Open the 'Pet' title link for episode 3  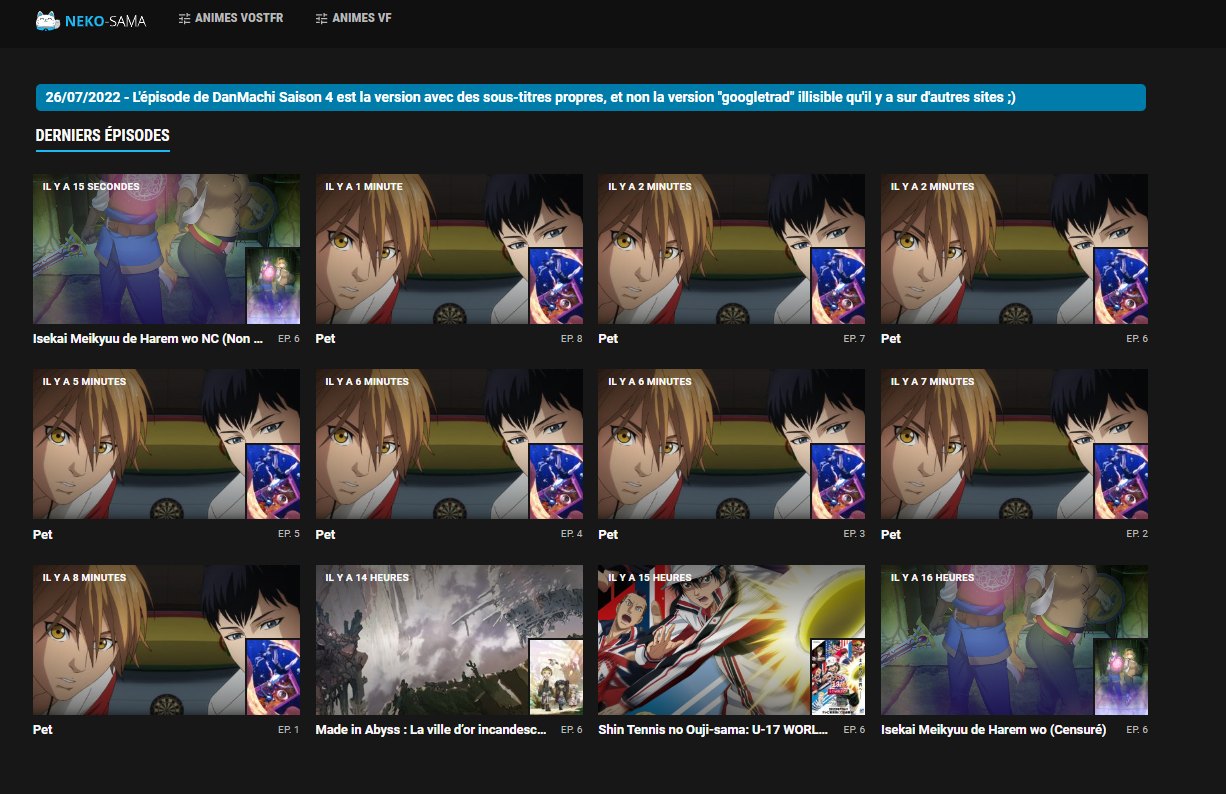point(608,535)
